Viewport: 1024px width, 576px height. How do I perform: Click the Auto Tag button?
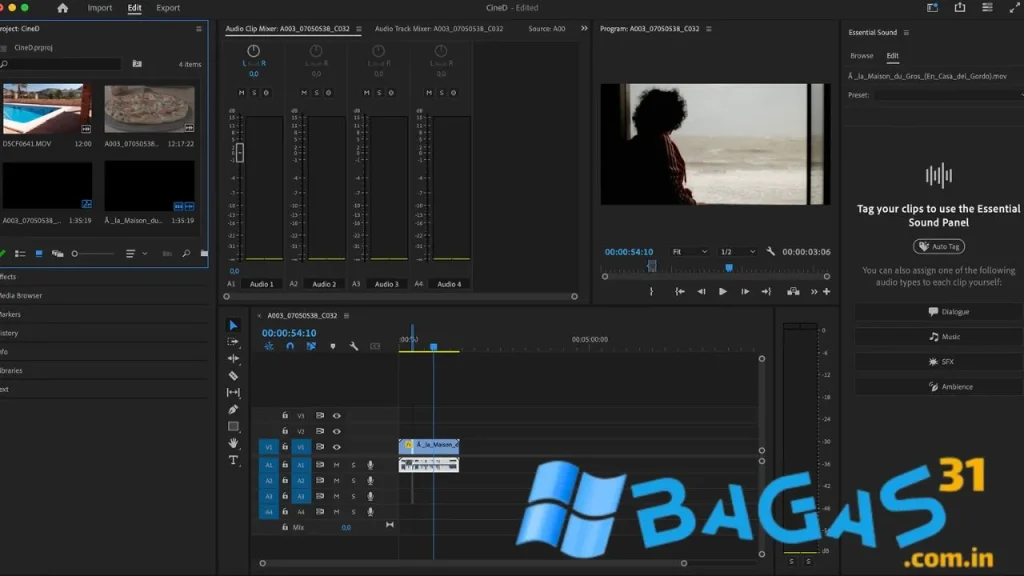938,246
